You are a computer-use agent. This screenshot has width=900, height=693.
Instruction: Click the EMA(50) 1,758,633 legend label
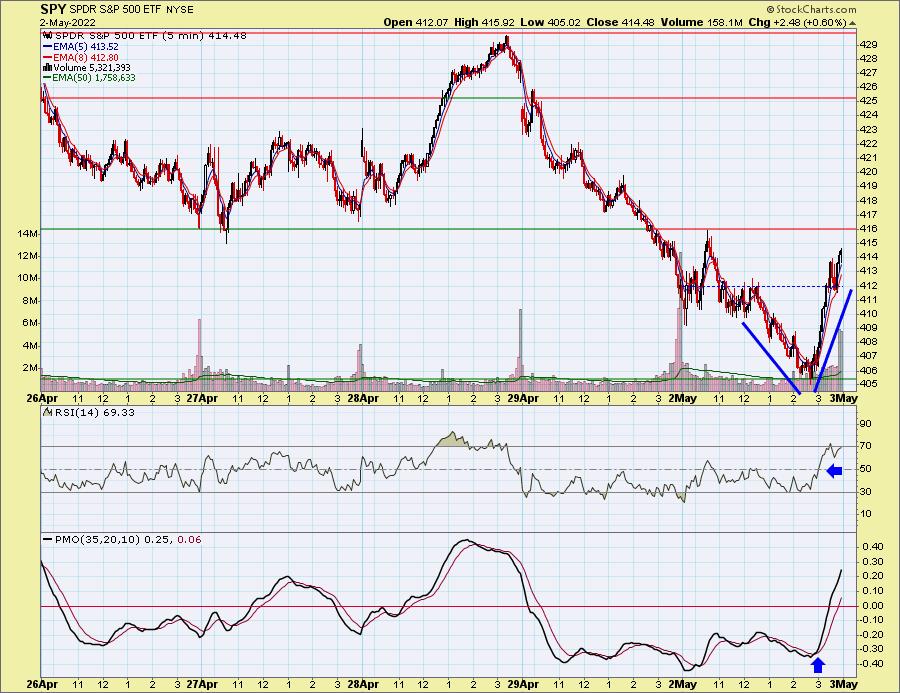click(x=94, y=78)
